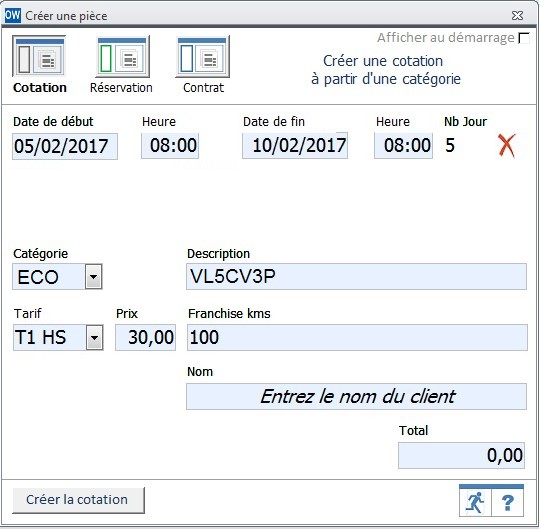Click the Créer la cotation button
Viewport: 541px width, 530px height.
pyautogui.click(x=78, y=500)
